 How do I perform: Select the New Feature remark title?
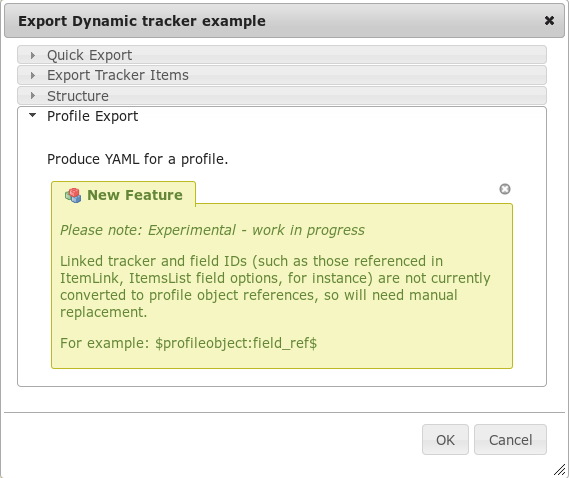135,195
